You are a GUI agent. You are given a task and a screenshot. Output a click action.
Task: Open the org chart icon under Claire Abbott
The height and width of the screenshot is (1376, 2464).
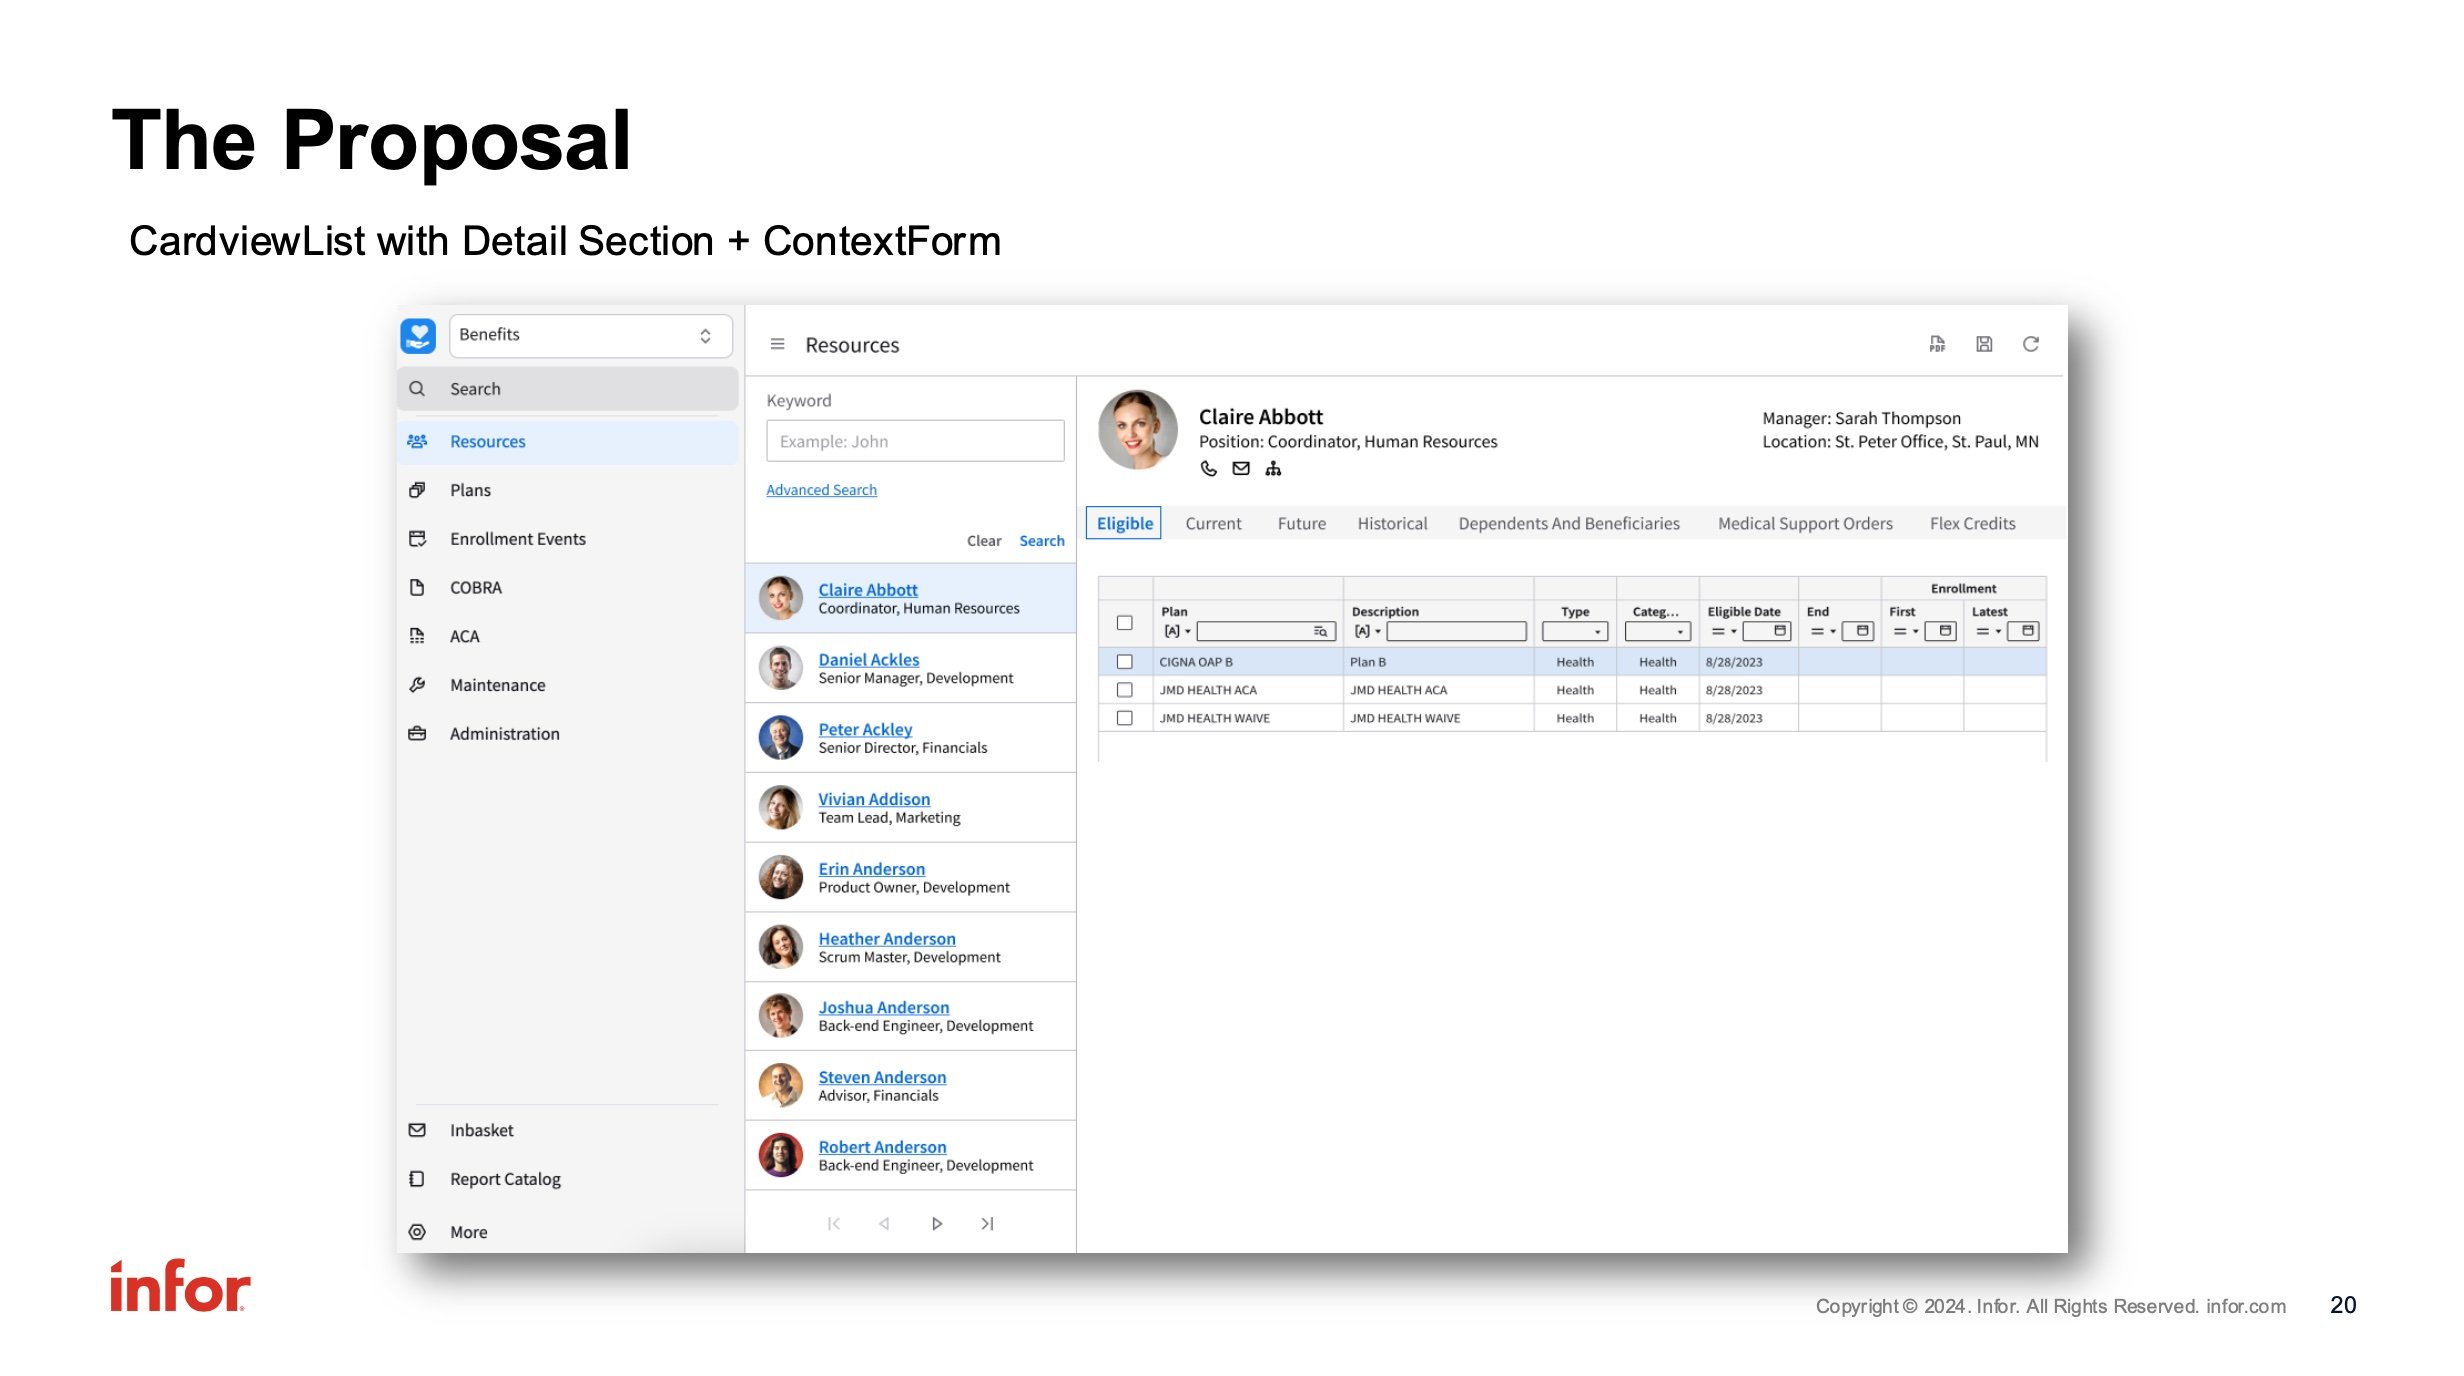point(1272,468)
